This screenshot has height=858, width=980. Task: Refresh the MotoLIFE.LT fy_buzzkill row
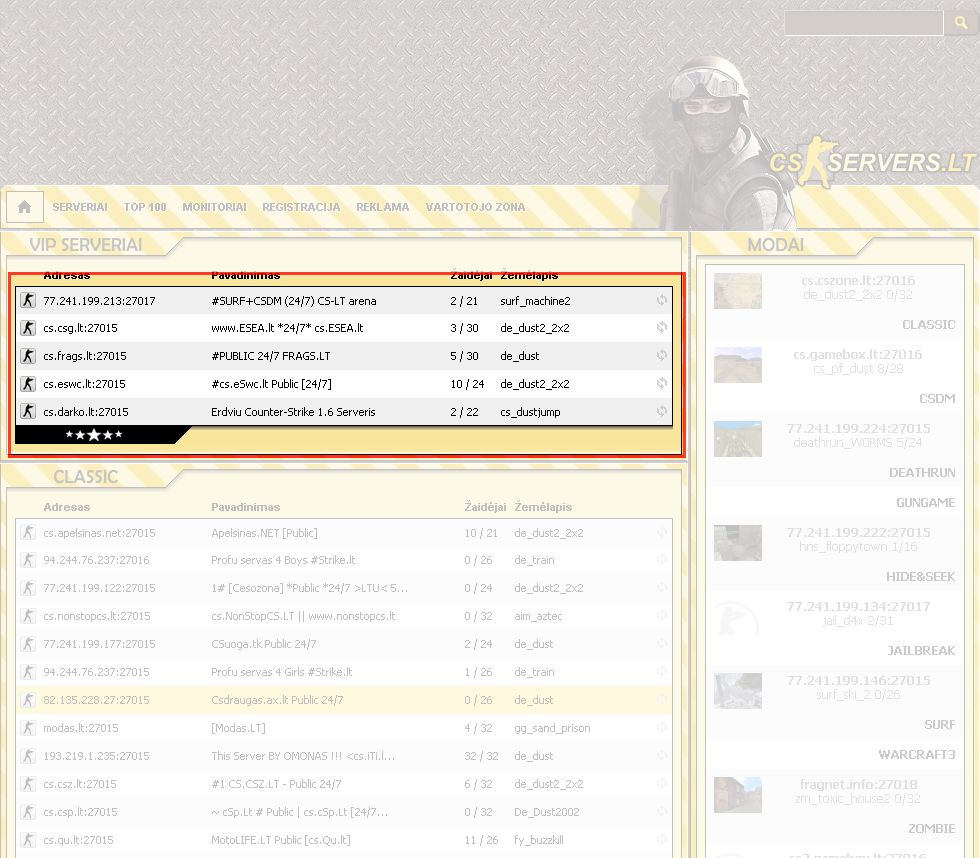661,839
